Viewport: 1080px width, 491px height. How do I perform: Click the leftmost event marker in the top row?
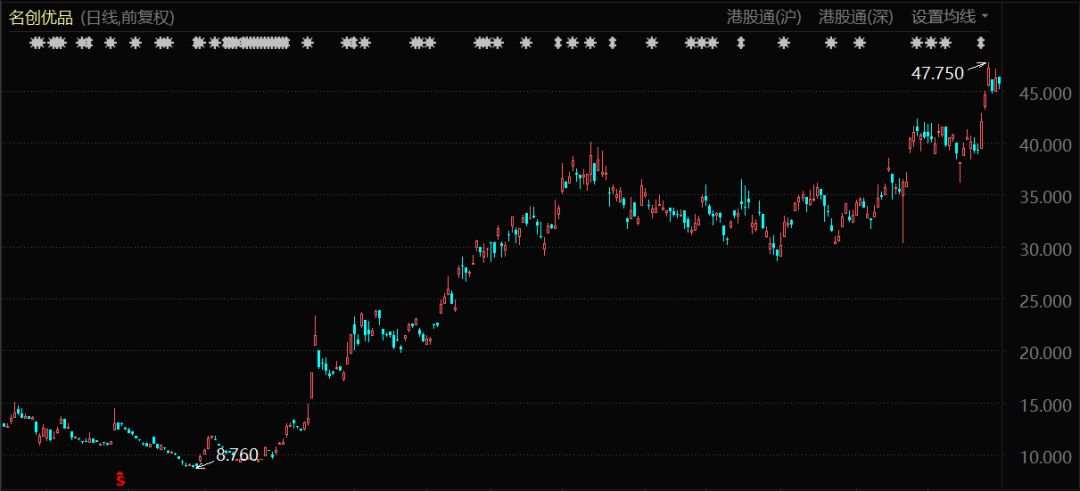click(x=38, y=42)
